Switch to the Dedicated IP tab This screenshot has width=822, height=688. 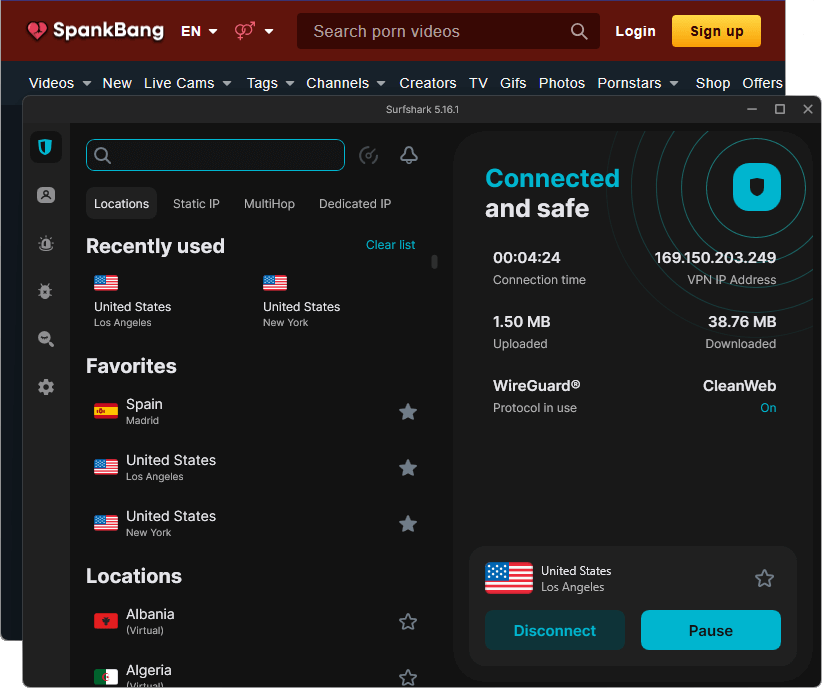click(355, 203)
